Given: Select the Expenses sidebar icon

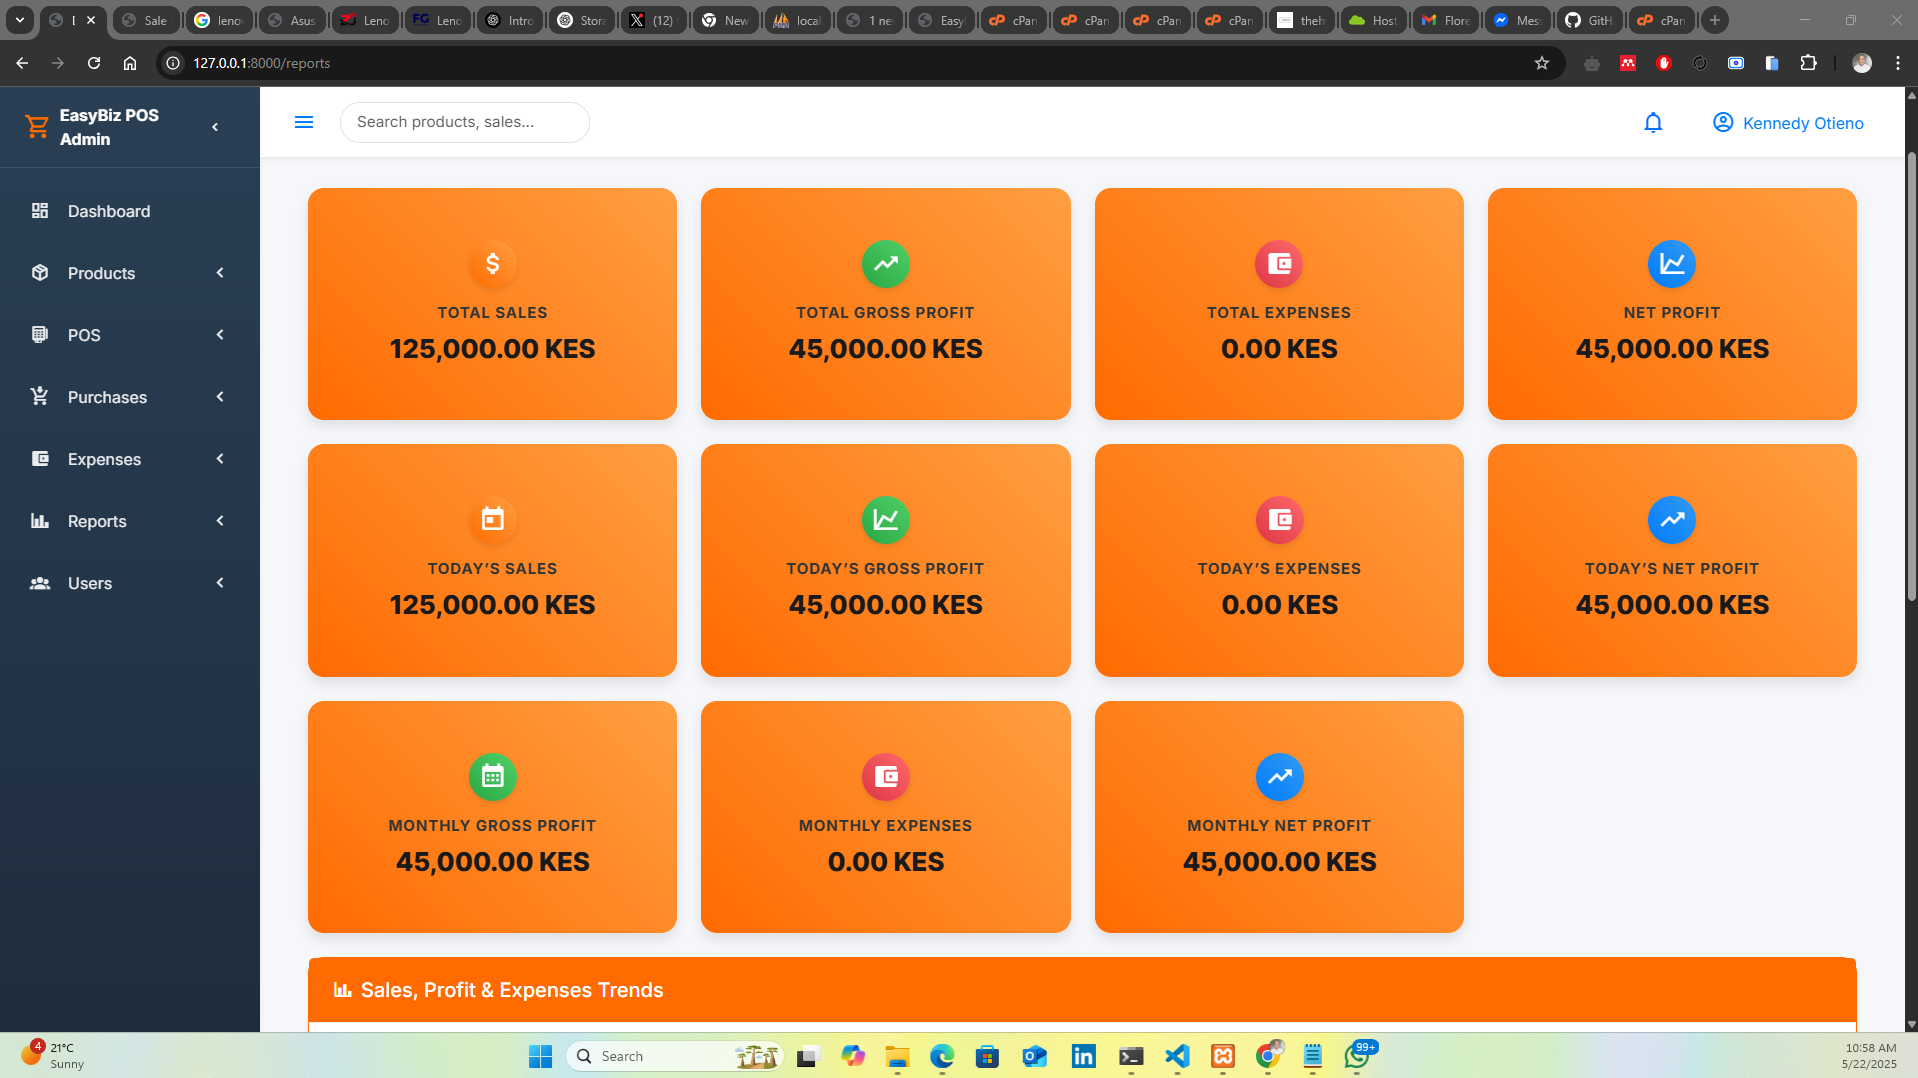Looking at the screenshot, I should tap(40, 459).
